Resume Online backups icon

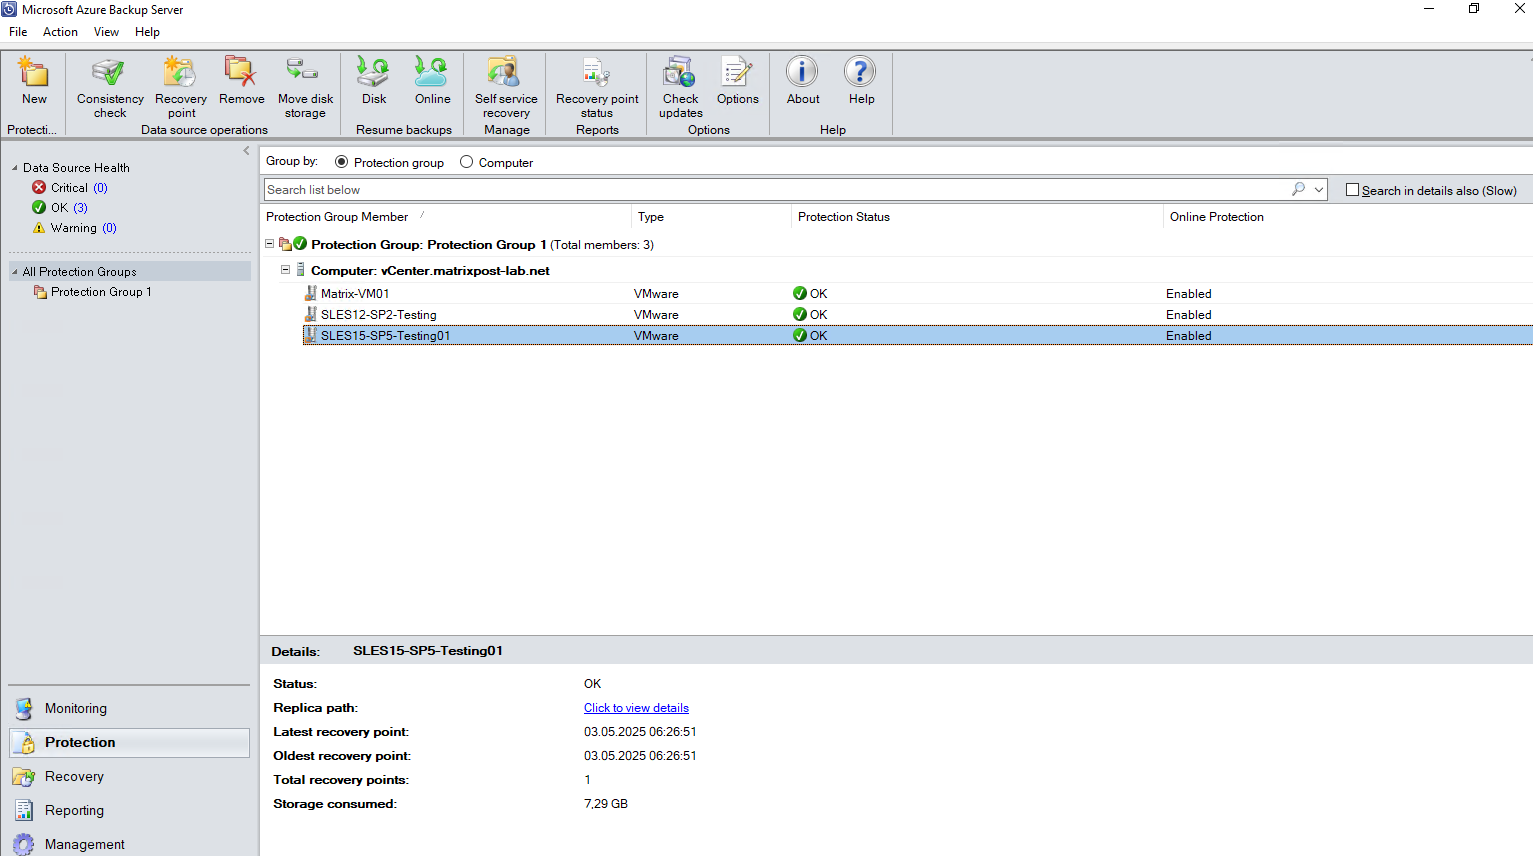tap(432, 72)
